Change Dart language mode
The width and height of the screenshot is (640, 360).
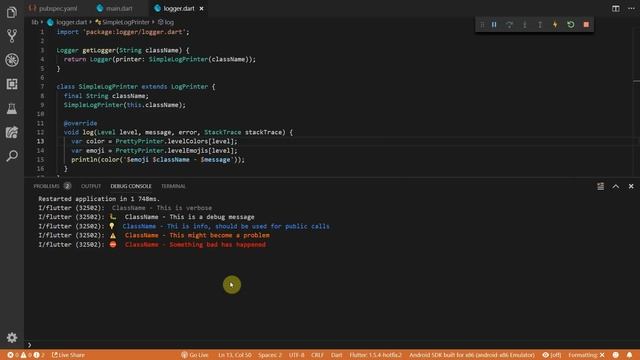(x=336, y=355)
